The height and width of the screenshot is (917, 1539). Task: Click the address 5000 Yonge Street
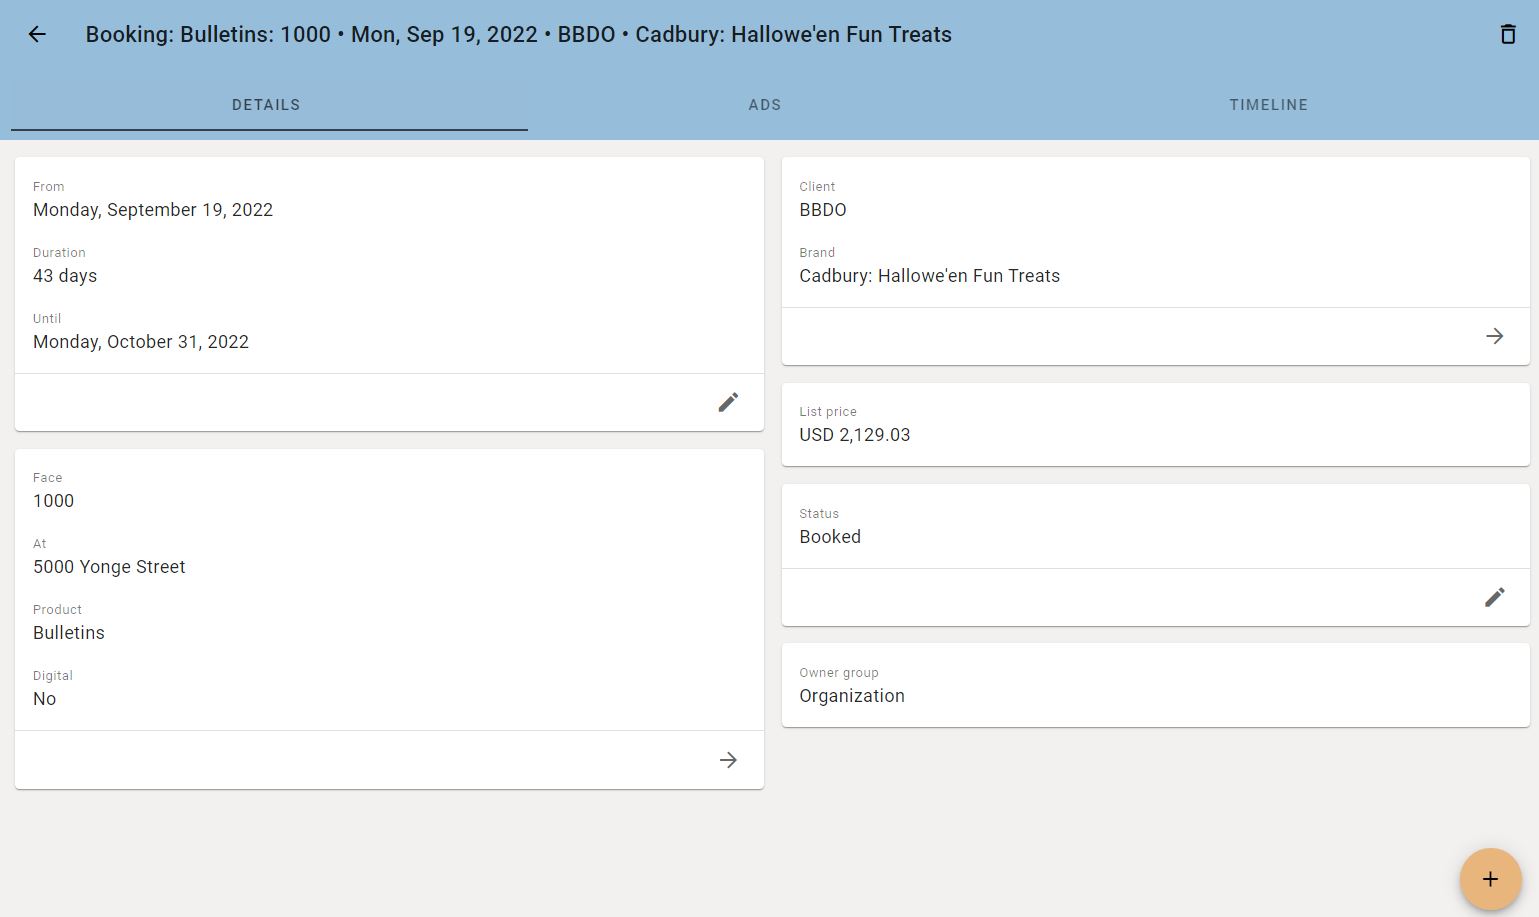point(109,567)
